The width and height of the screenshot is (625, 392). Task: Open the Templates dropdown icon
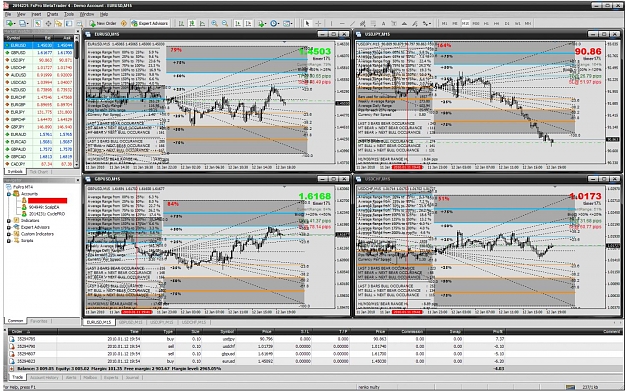[287, 24]
